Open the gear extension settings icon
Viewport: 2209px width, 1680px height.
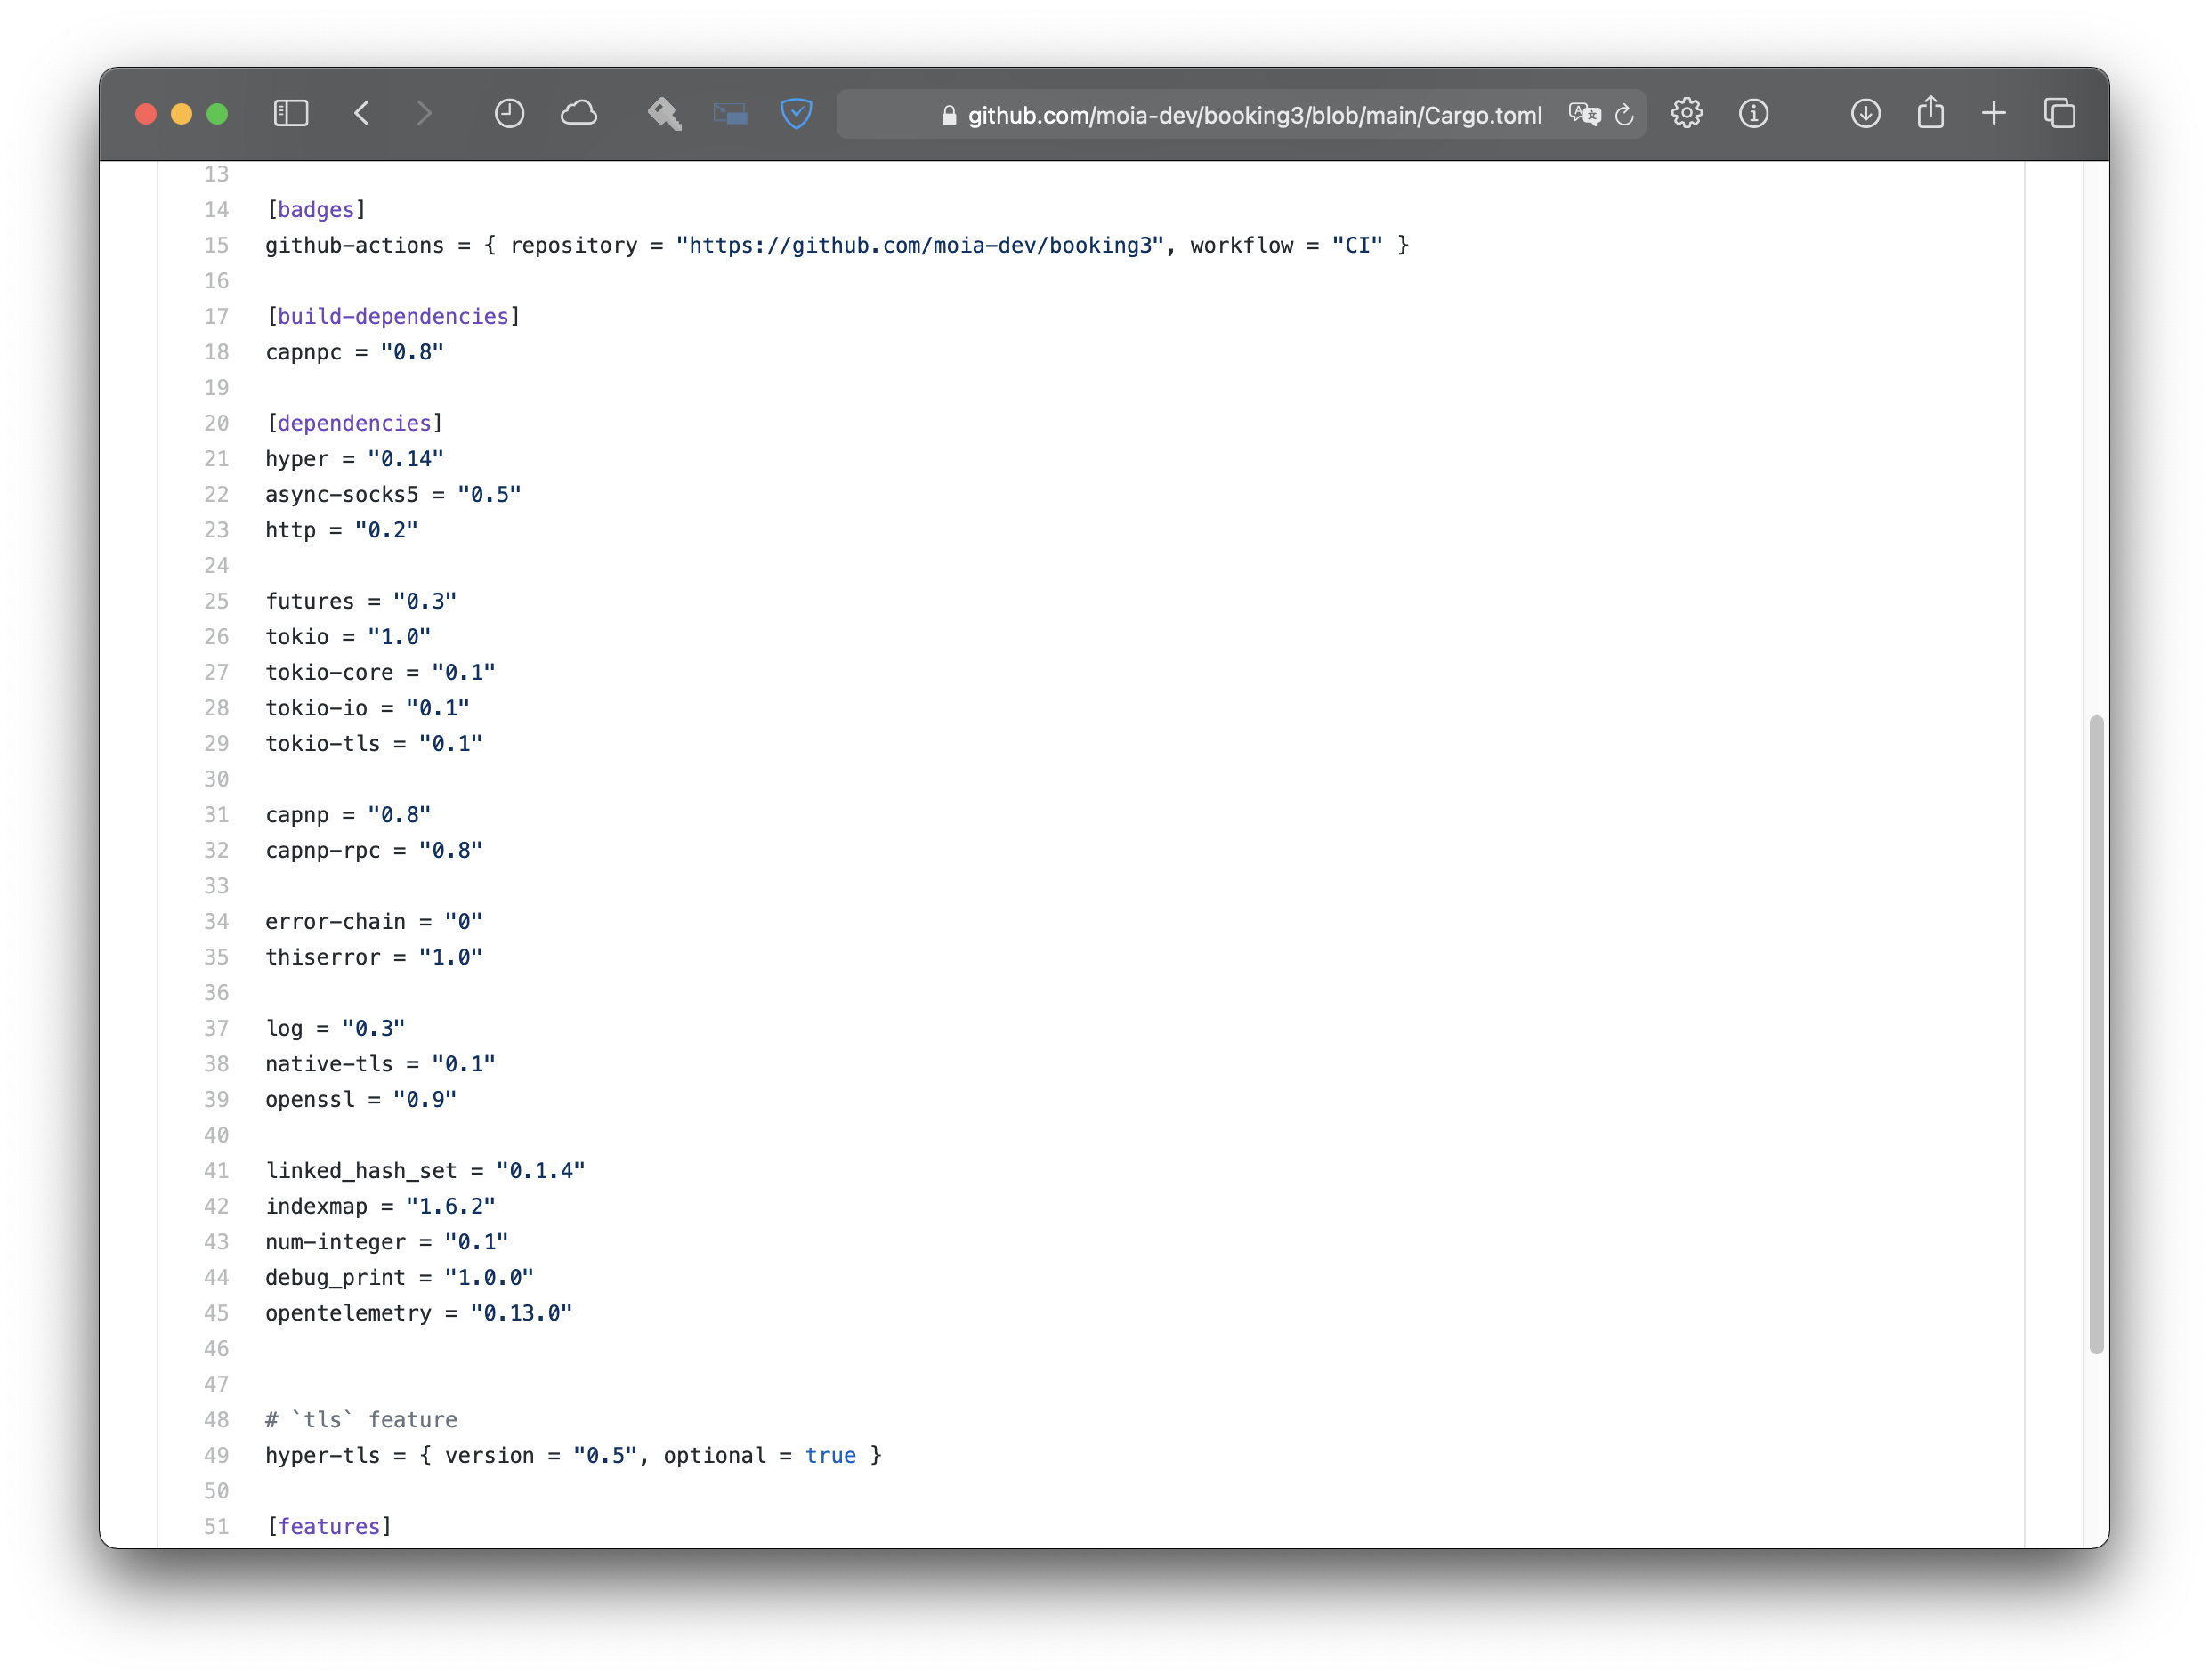click(1687, 113)
